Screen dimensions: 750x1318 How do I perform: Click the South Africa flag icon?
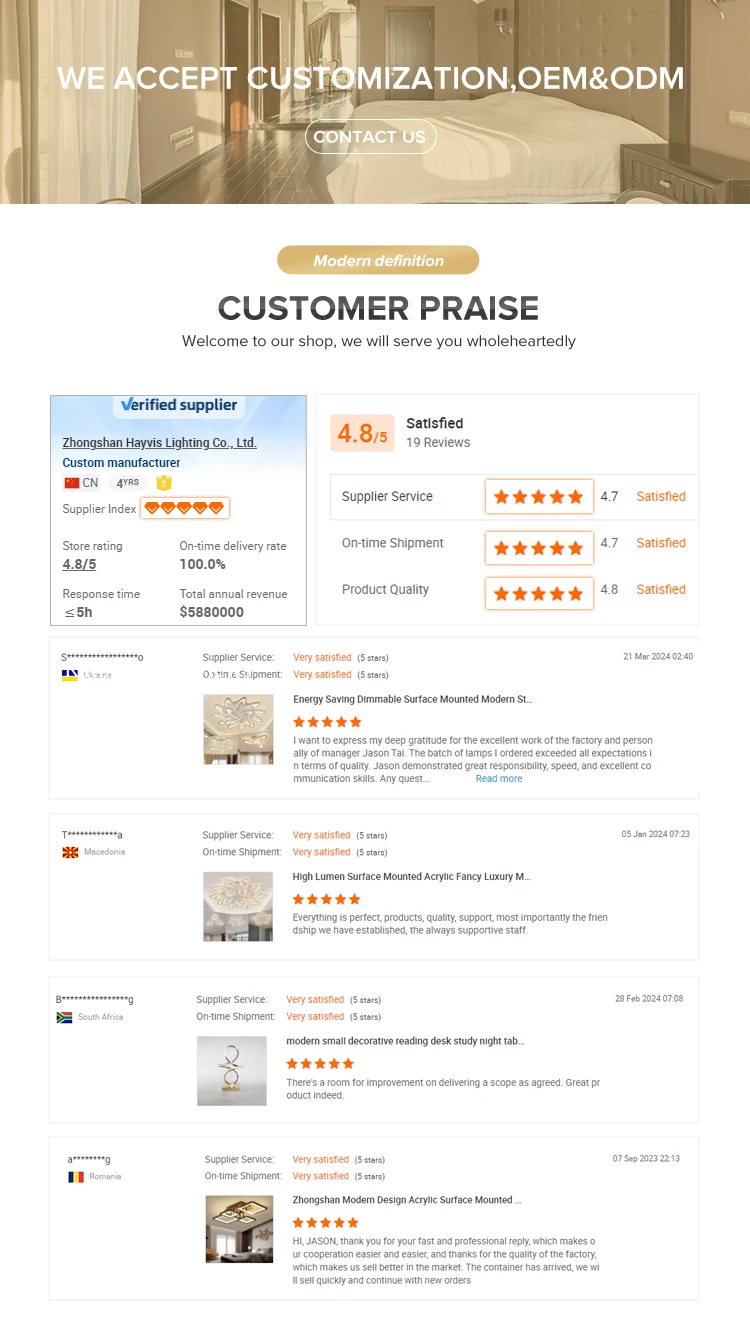[64, 1017]
